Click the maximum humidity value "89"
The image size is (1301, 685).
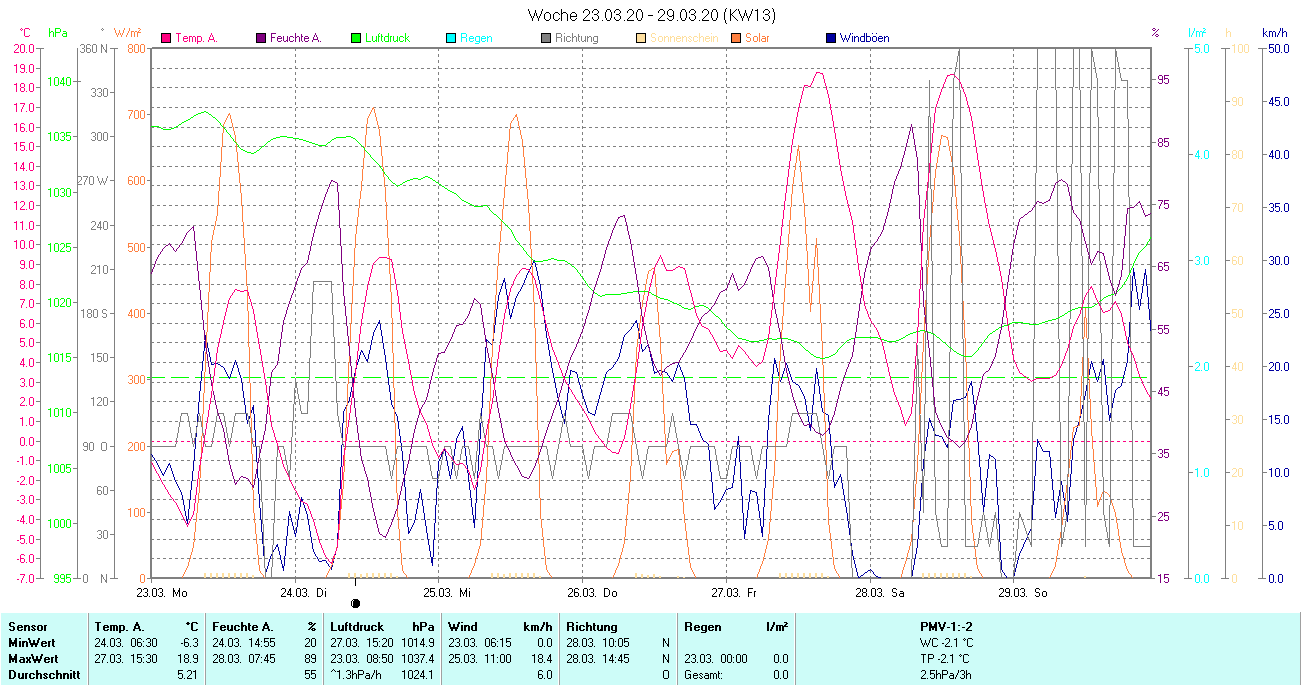tap(310, 659)
